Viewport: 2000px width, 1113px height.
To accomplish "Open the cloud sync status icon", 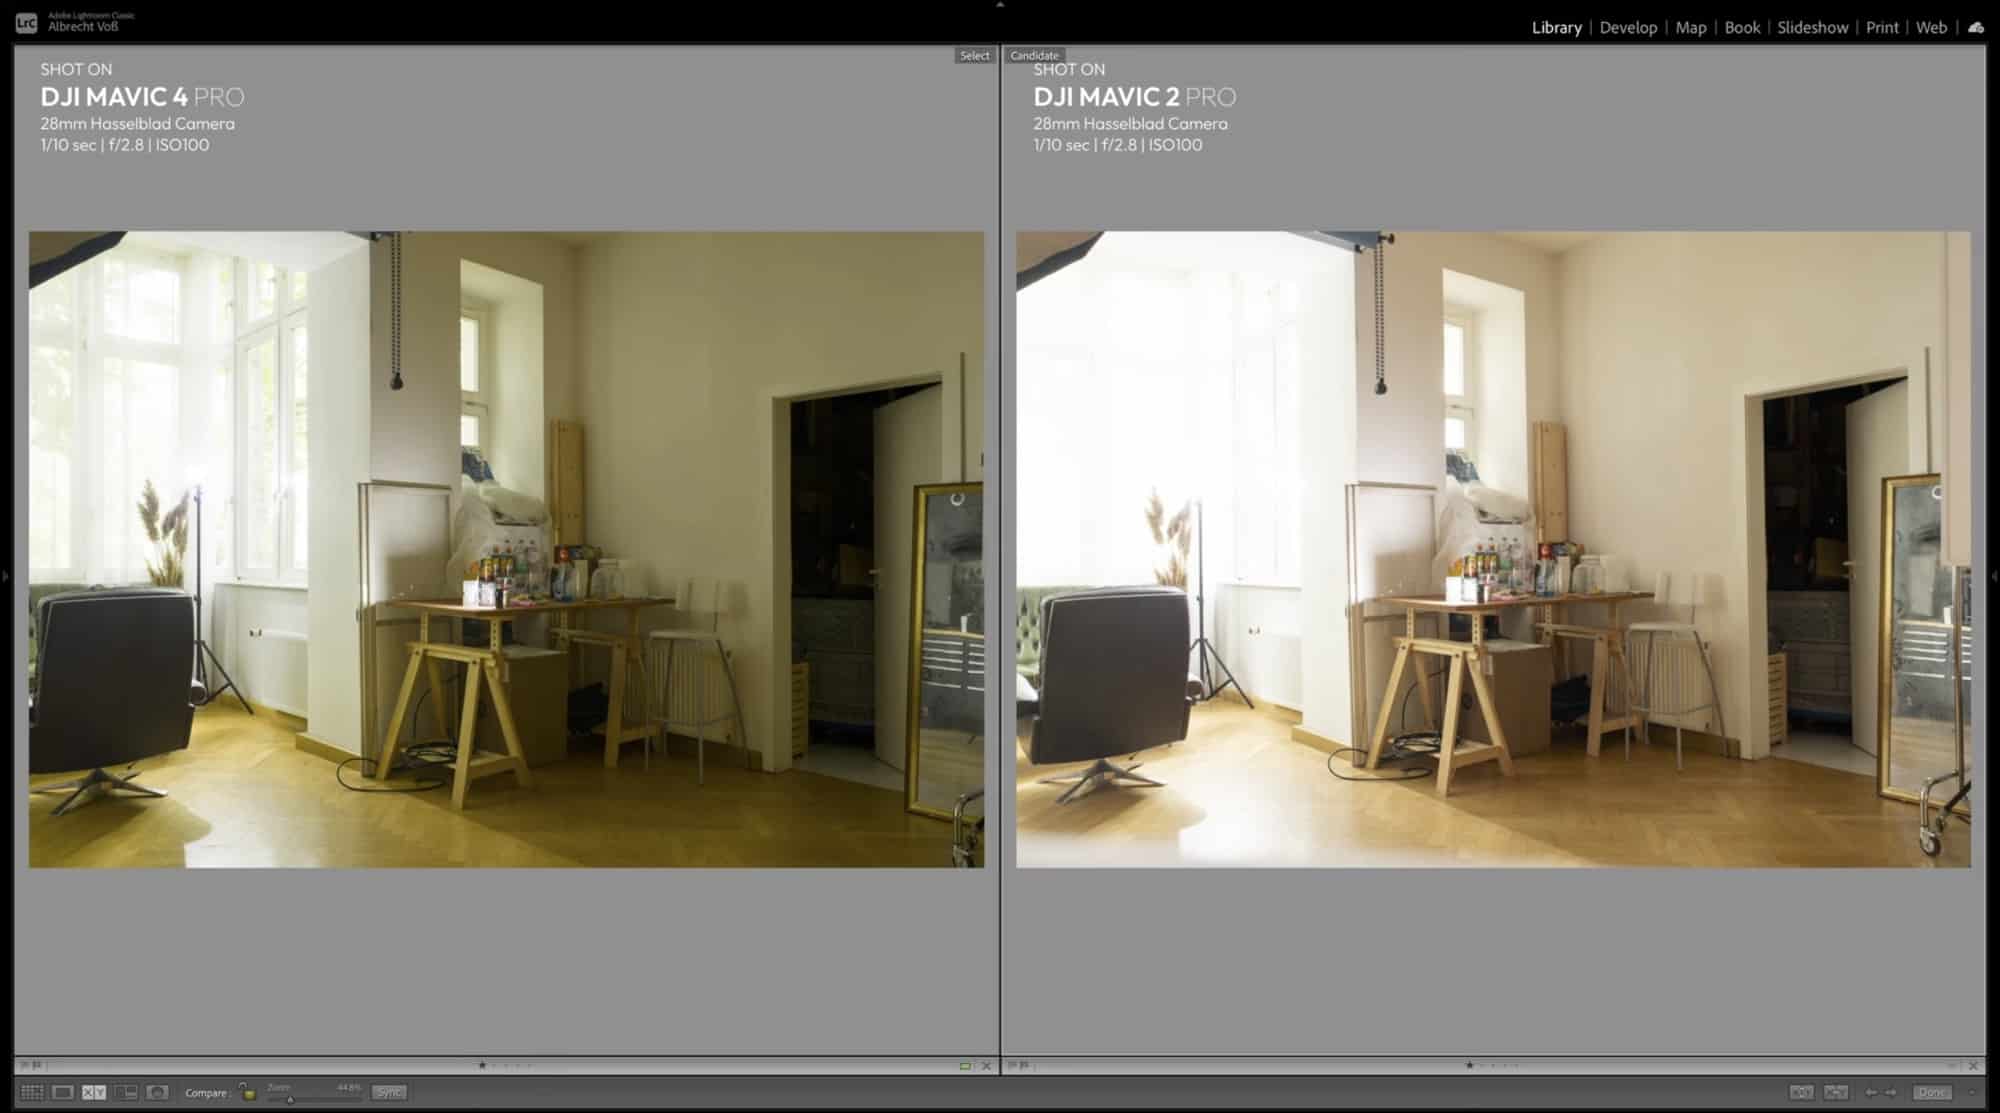I will pyautogui.click(x=1976, y=28).
